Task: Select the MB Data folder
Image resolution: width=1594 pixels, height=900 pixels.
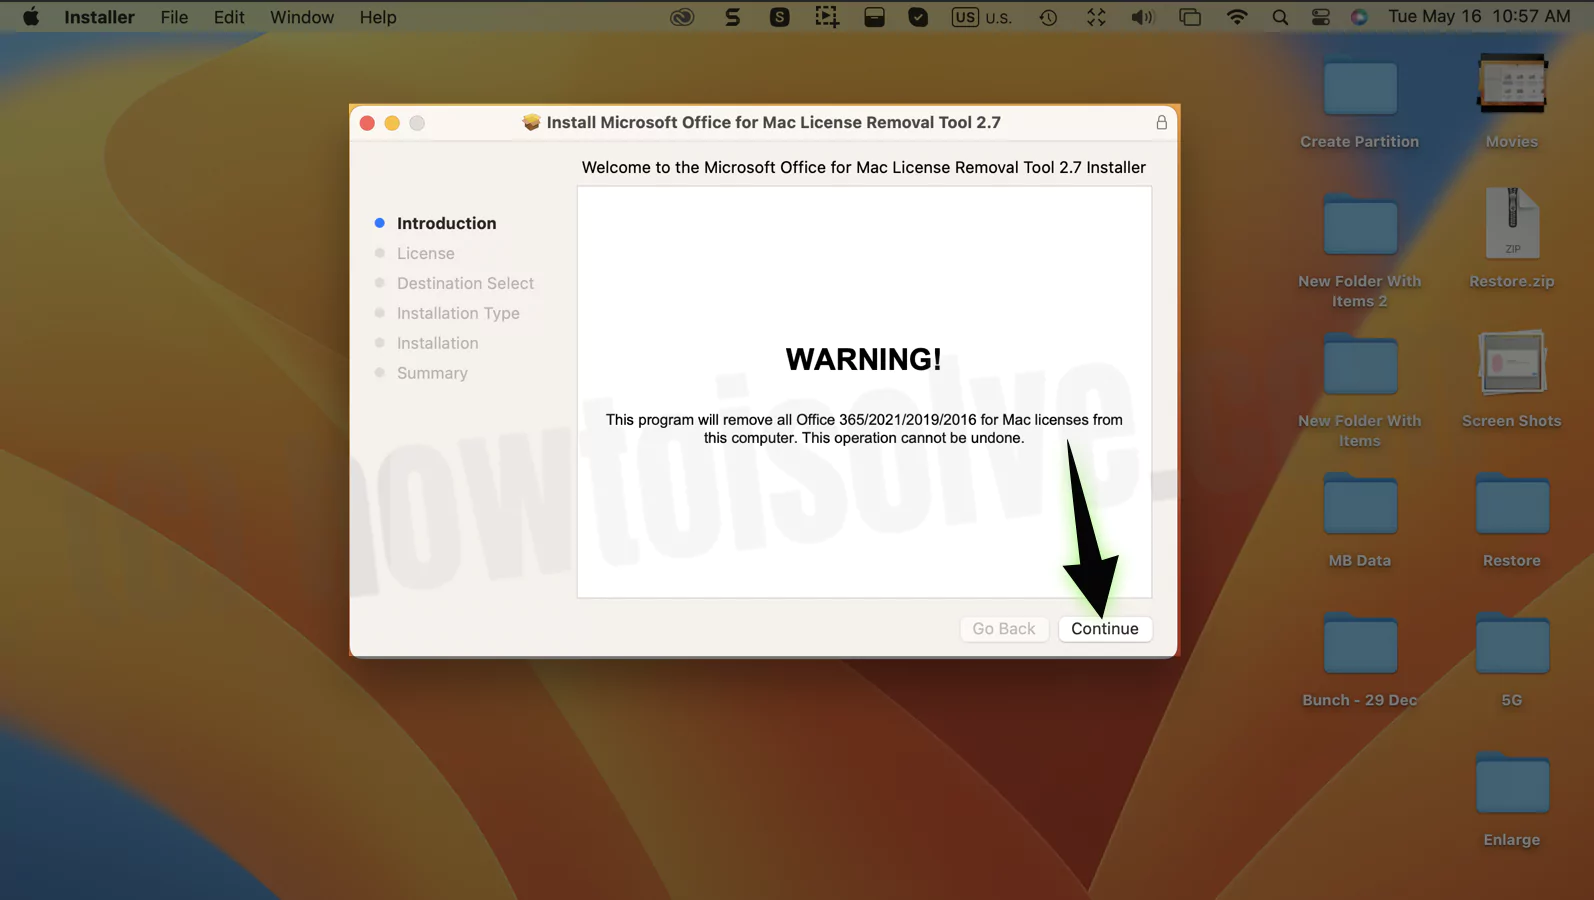Action: (x=1359, y=505)
